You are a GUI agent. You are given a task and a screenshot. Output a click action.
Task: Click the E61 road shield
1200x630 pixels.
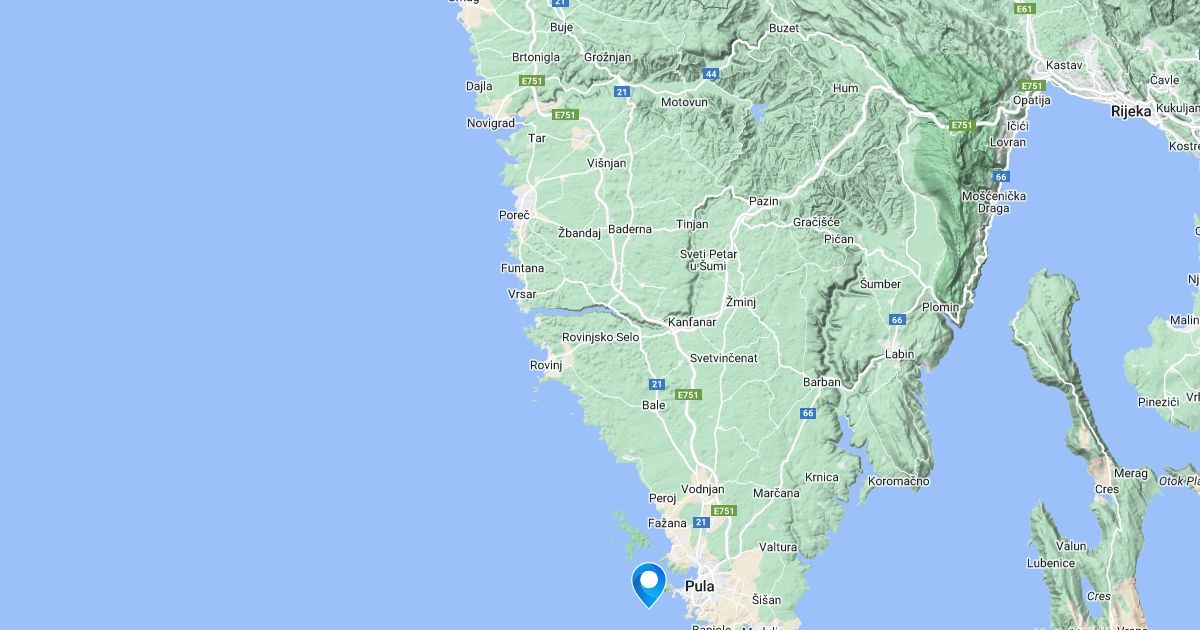pyautogui.click(x=1023, y=9)
